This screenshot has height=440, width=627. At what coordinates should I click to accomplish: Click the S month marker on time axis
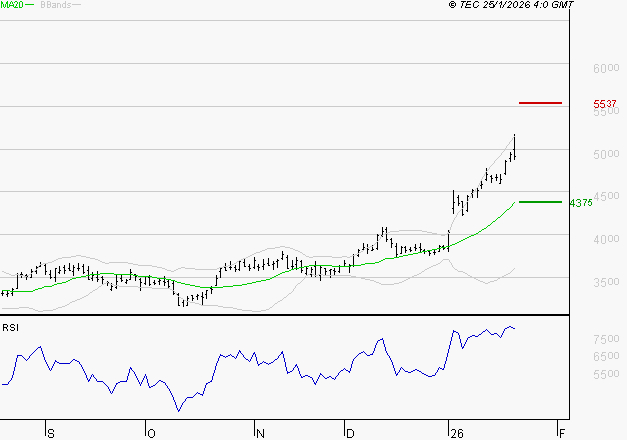pyautogui.click(x=51, y=434)
